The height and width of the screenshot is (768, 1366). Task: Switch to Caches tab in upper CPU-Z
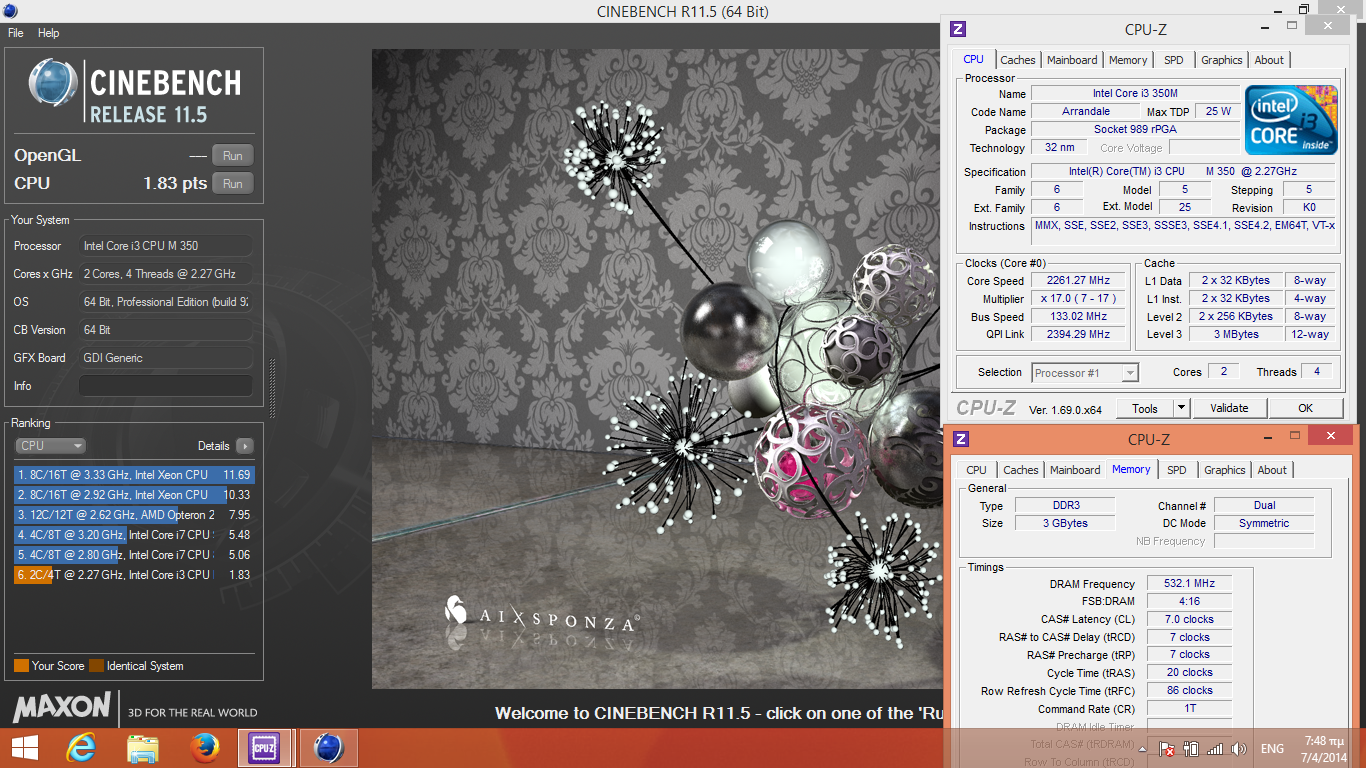[x=1018, y=60]
